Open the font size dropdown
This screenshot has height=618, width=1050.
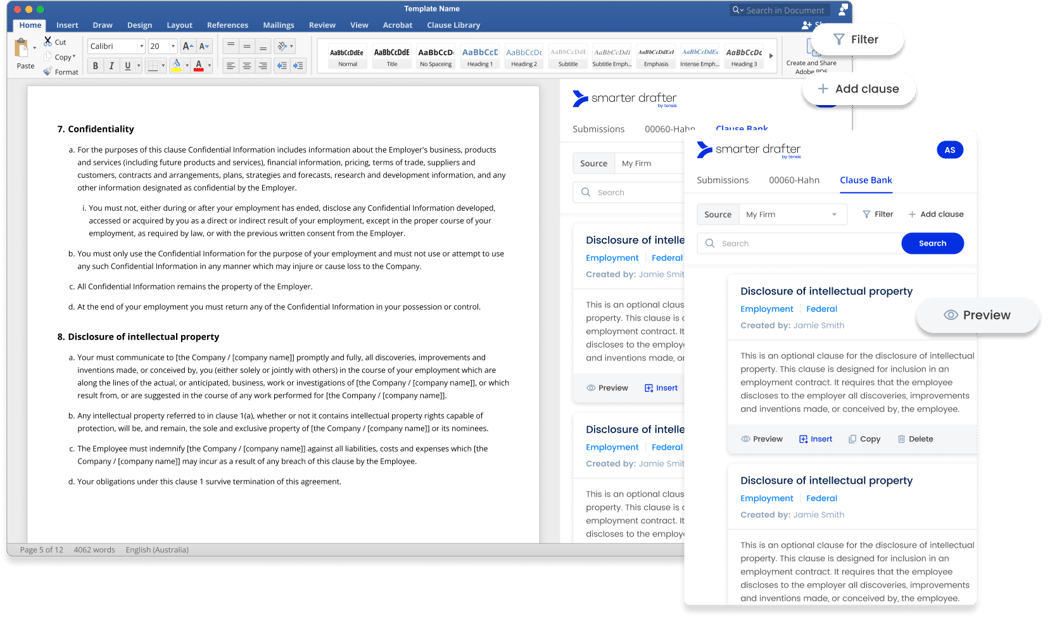pyautogui.click(x=173, y=46)
